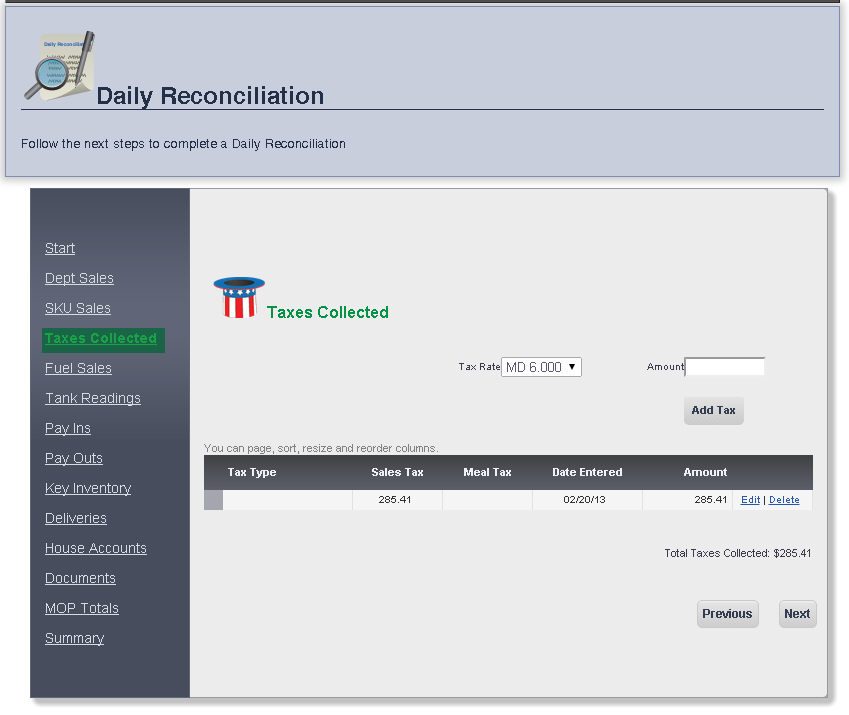This screenshot has height=715, width=849.
Task: Click the Total Taxes Collected $285.41 text
Action: click(737, 553)
